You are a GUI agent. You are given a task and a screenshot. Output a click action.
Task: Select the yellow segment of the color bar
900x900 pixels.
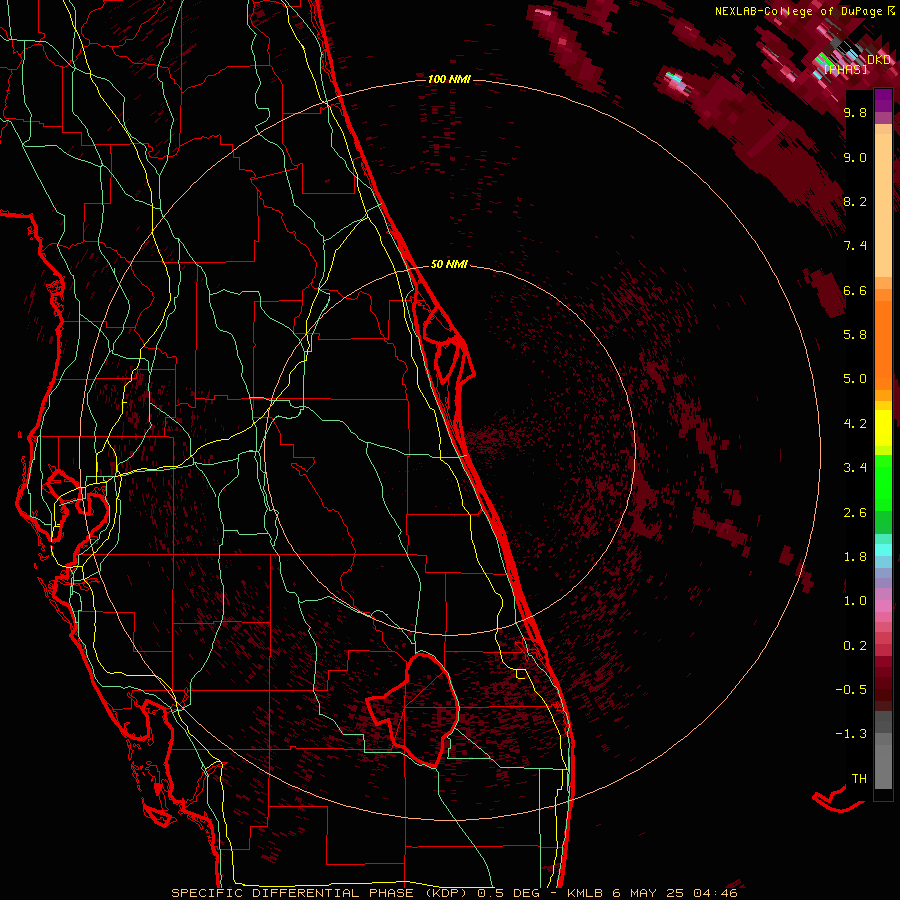click(883, 428)
